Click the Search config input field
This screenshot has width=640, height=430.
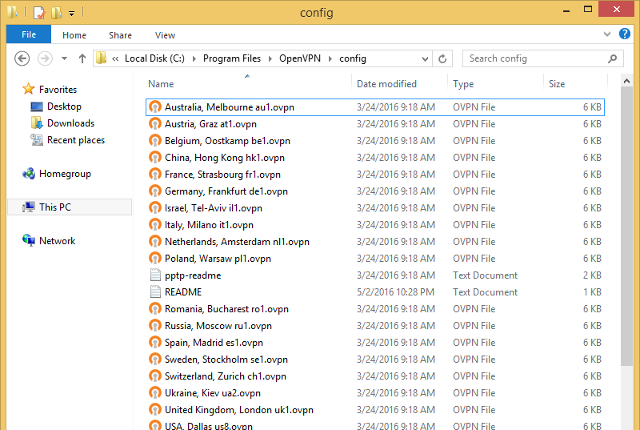click(x=535, y=59)
